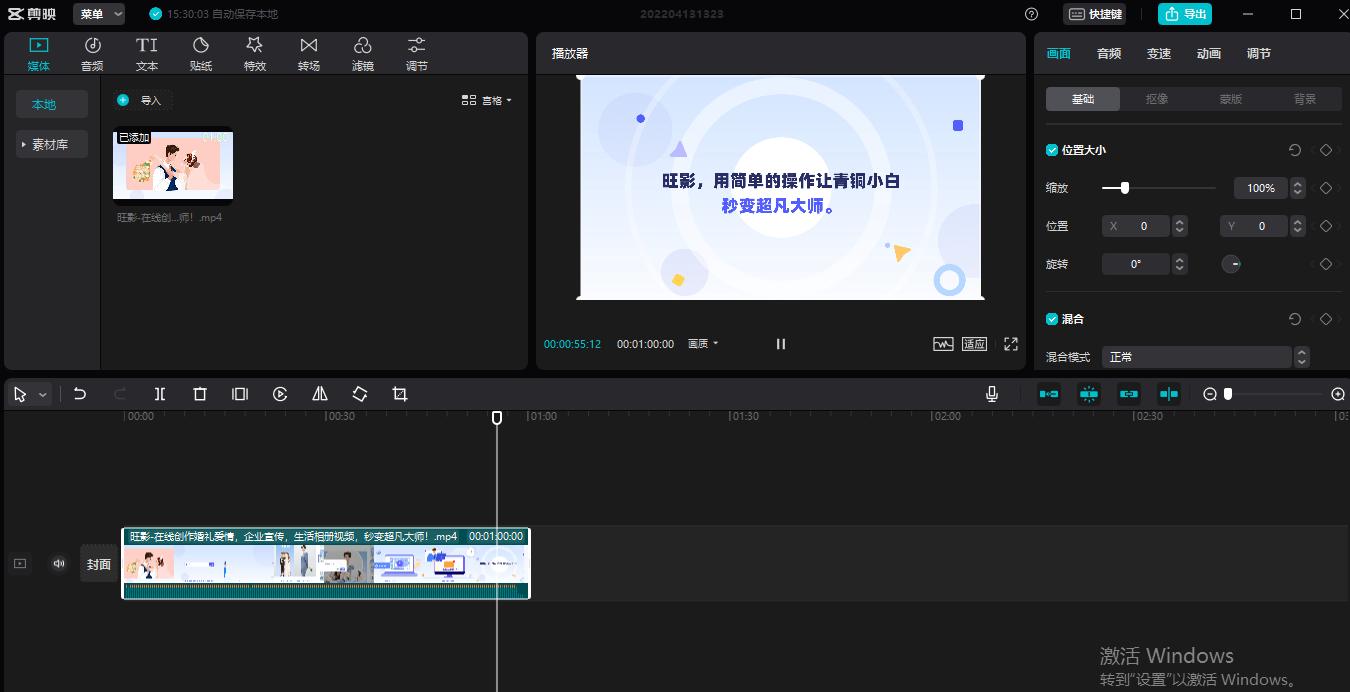Open the 抠像 sub-tab
Screen dimensions: 1350x692
click(x=1157, y=99)
